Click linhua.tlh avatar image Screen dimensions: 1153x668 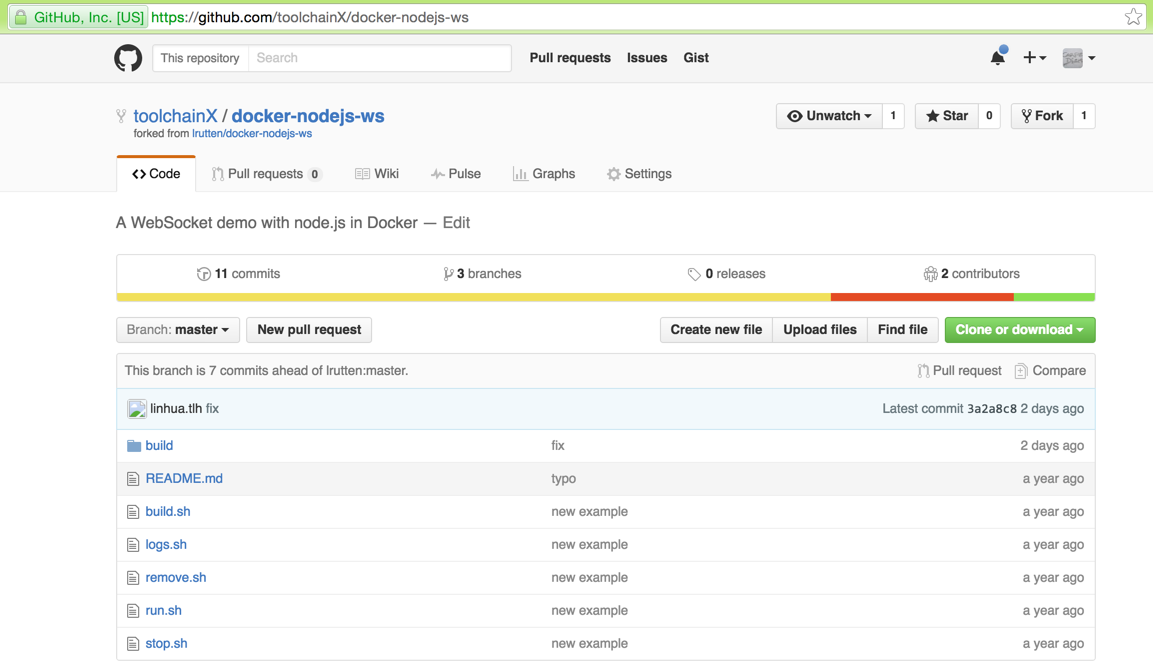coord(137,409)
